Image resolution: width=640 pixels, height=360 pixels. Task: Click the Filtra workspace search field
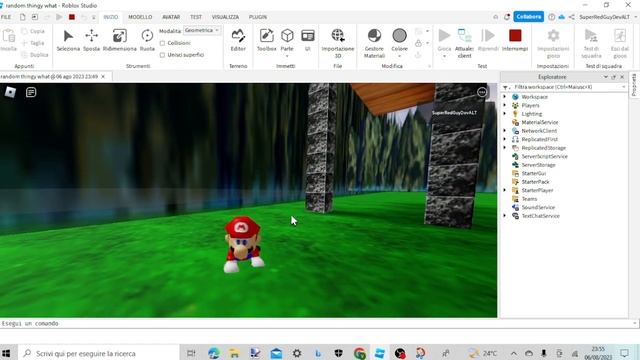(565, 87)
